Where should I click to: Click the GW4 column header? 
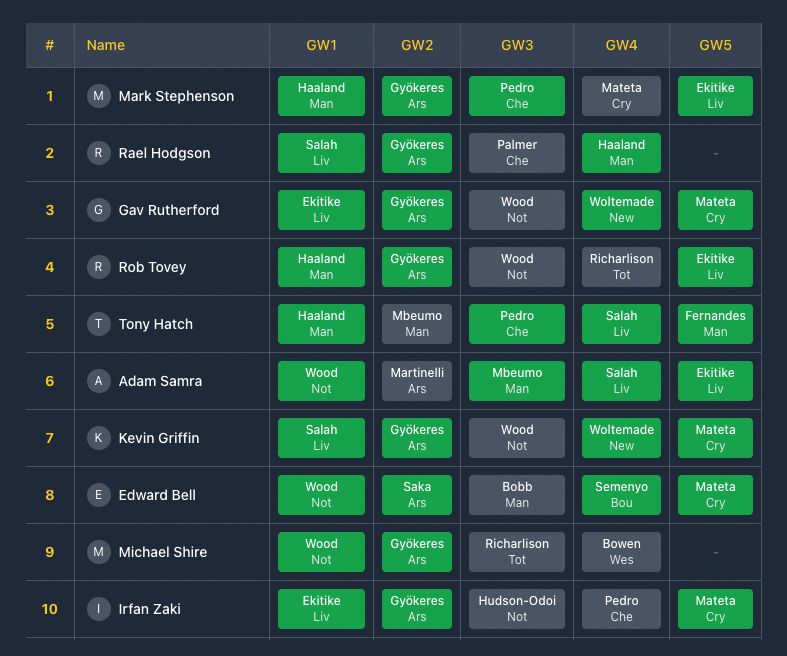tap(621, 45)
